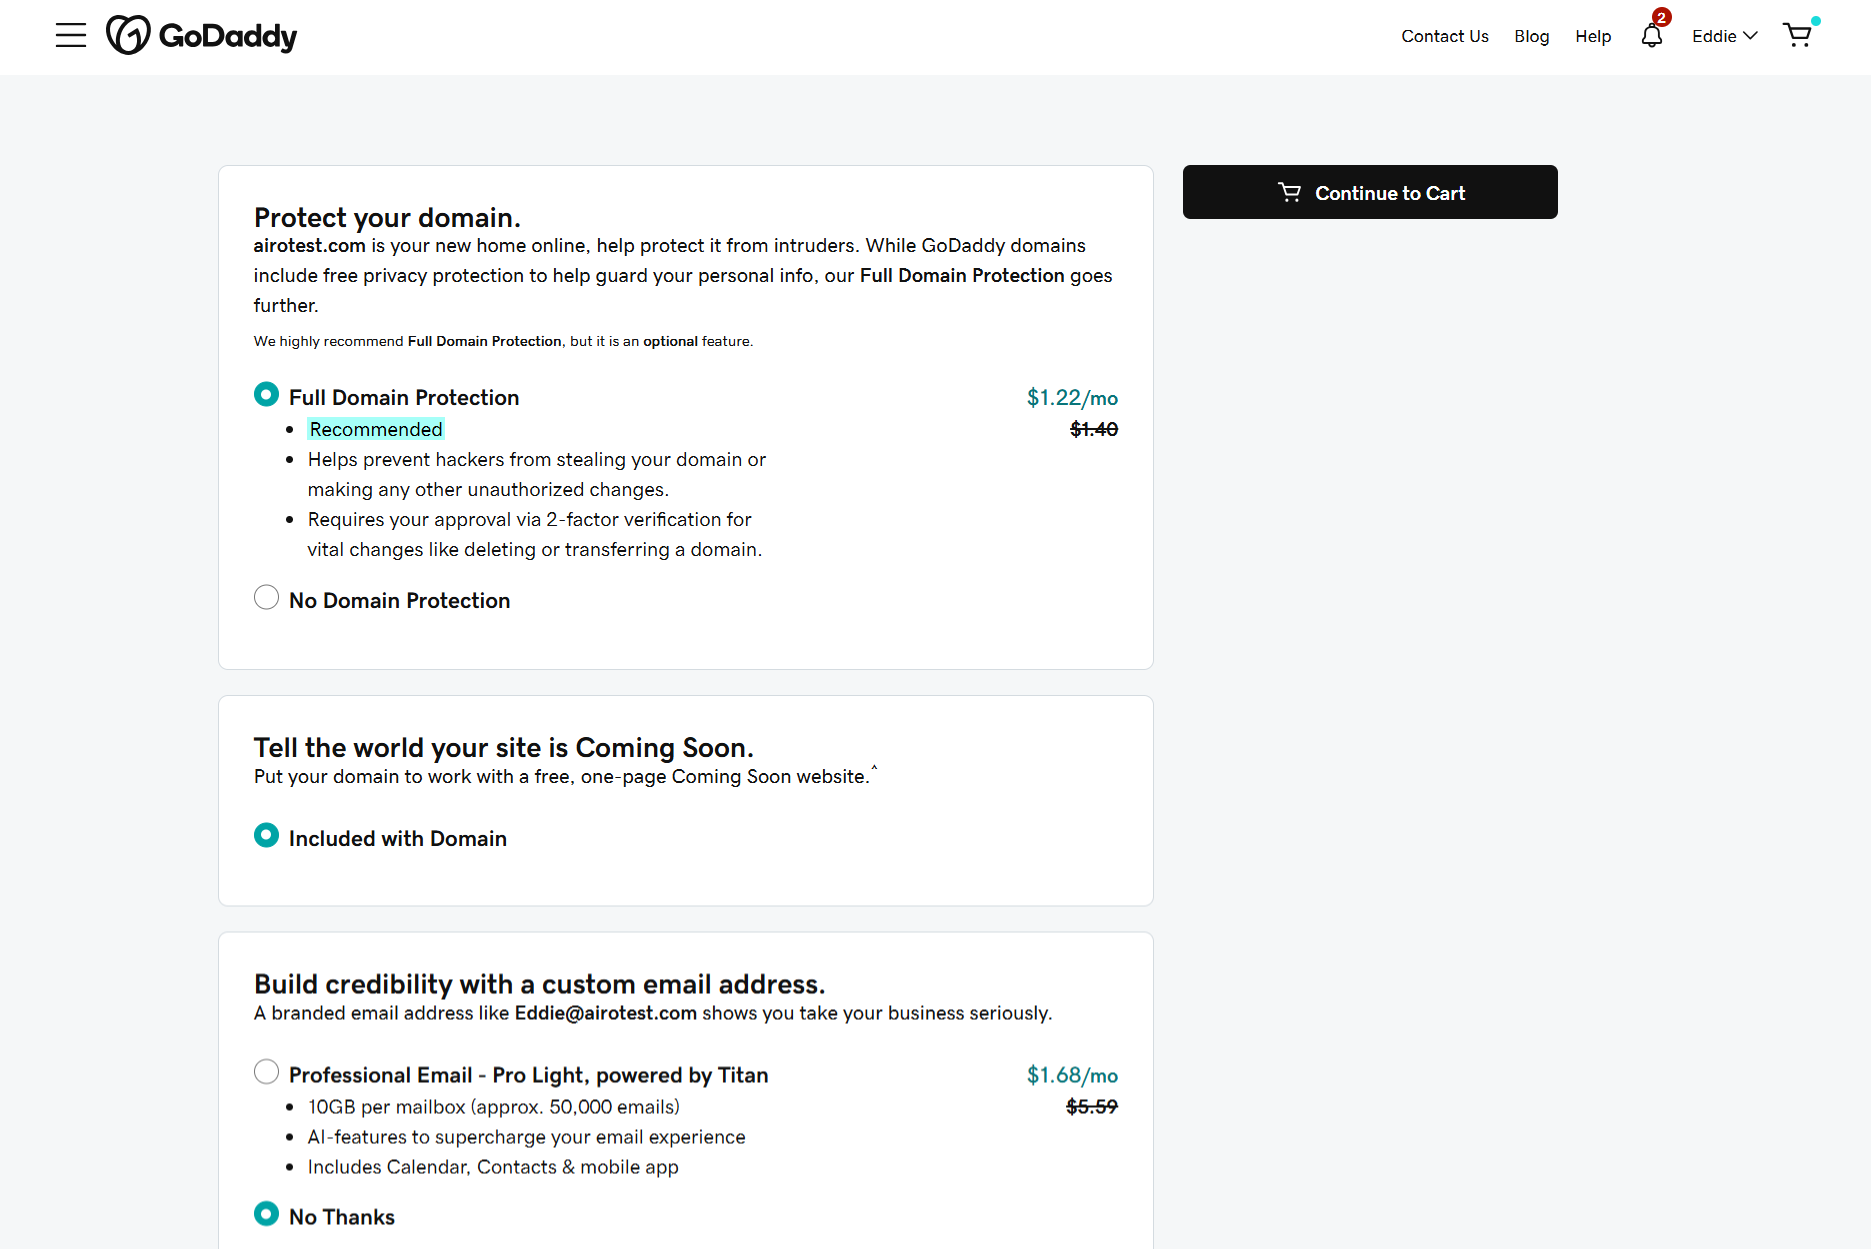Screen dimensions: 1871x1249
Task: Click the 10GB per mailbox bullet
Action: click(x=494, y=1107)
